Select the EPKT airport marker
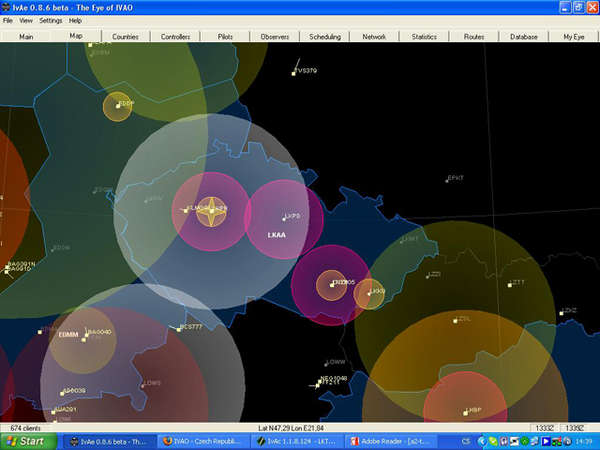 tap(447, 181)
